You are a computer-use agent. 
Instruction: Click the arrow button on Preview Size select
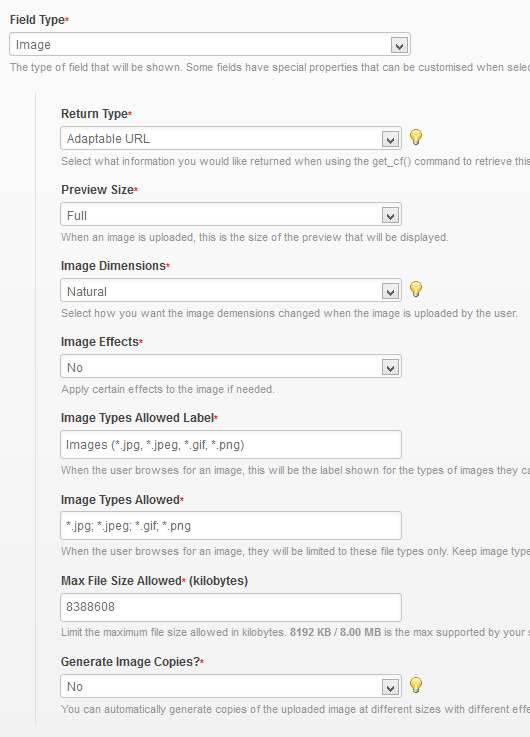point(390,216)
